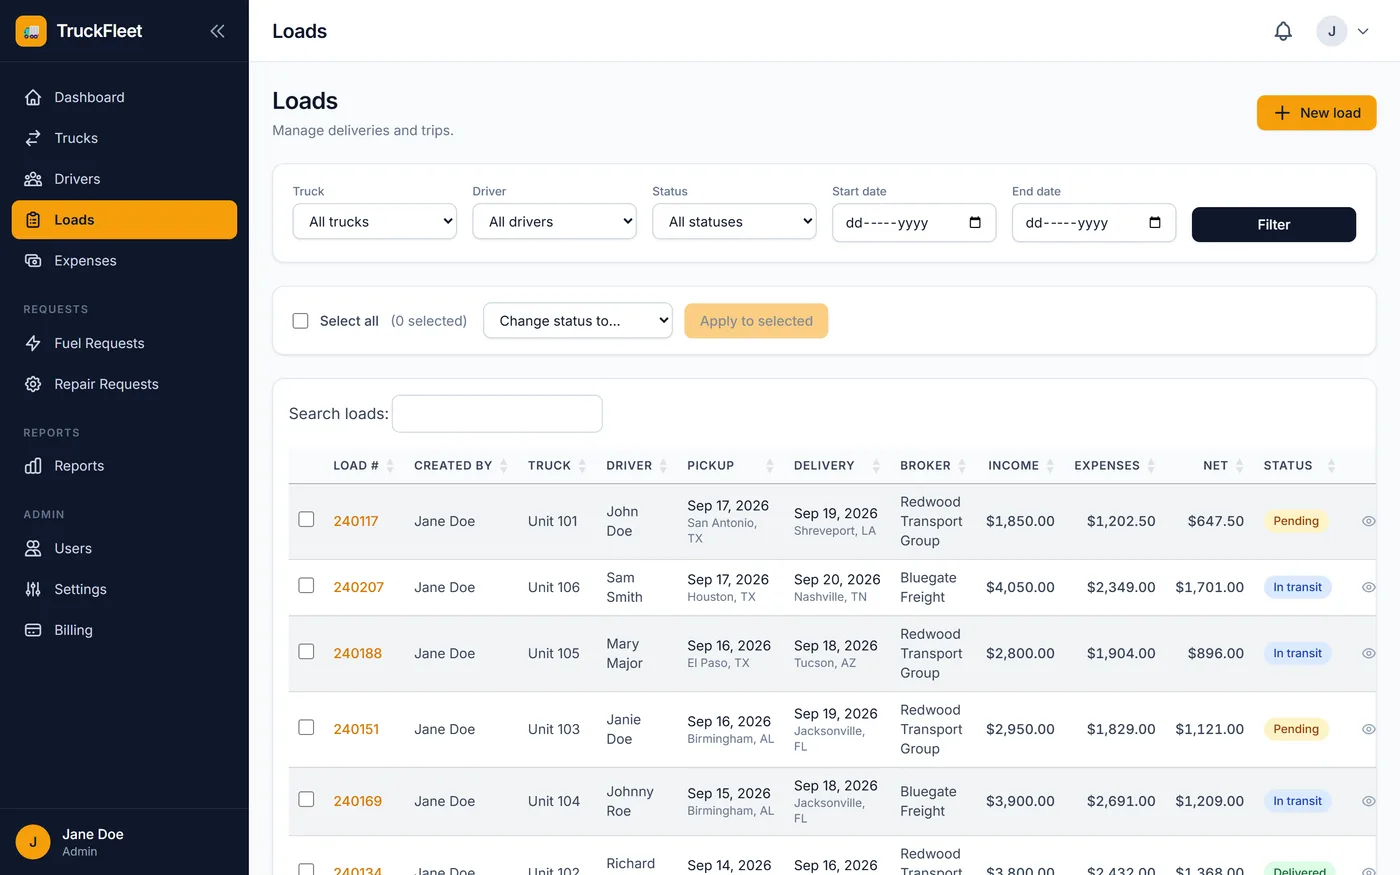
Task: View load 240151 via eye icon
Action: coord(1369,729)
